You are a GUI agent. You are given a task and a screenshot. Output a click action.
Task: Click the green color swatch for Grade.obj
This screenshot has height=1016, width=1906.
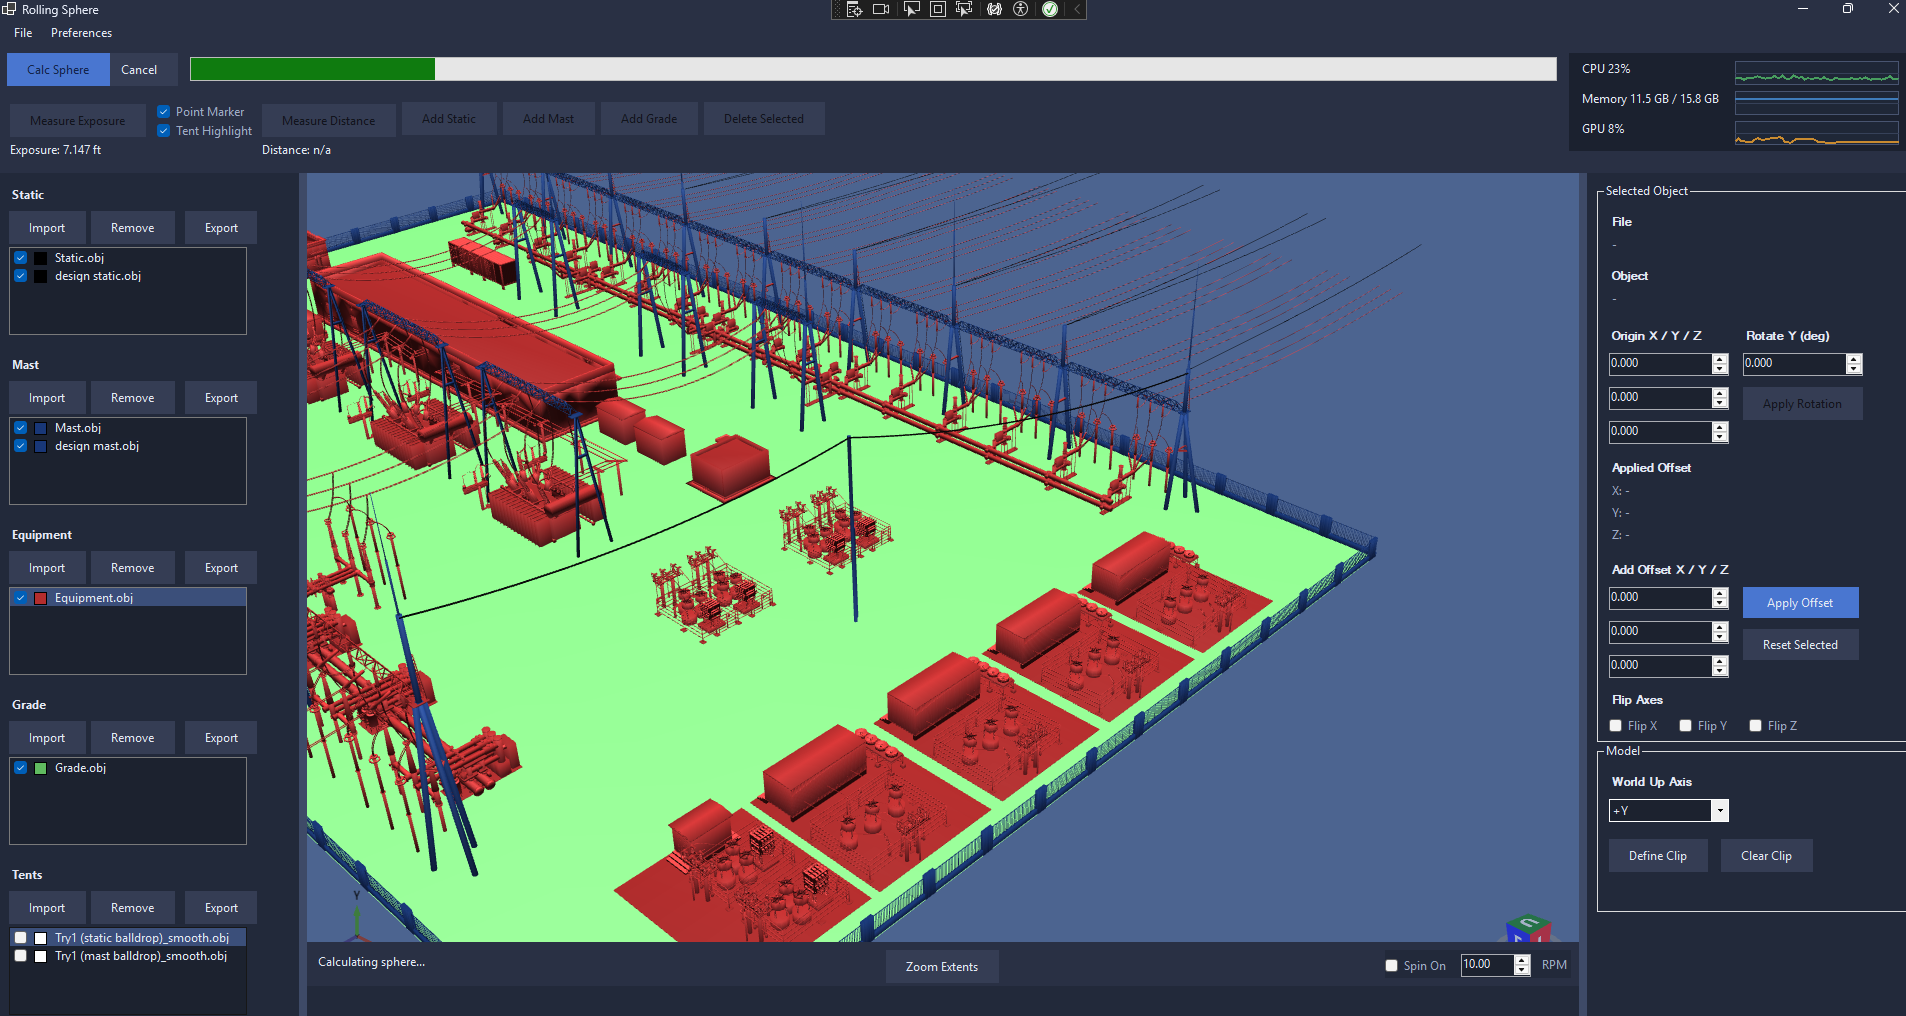41,768
